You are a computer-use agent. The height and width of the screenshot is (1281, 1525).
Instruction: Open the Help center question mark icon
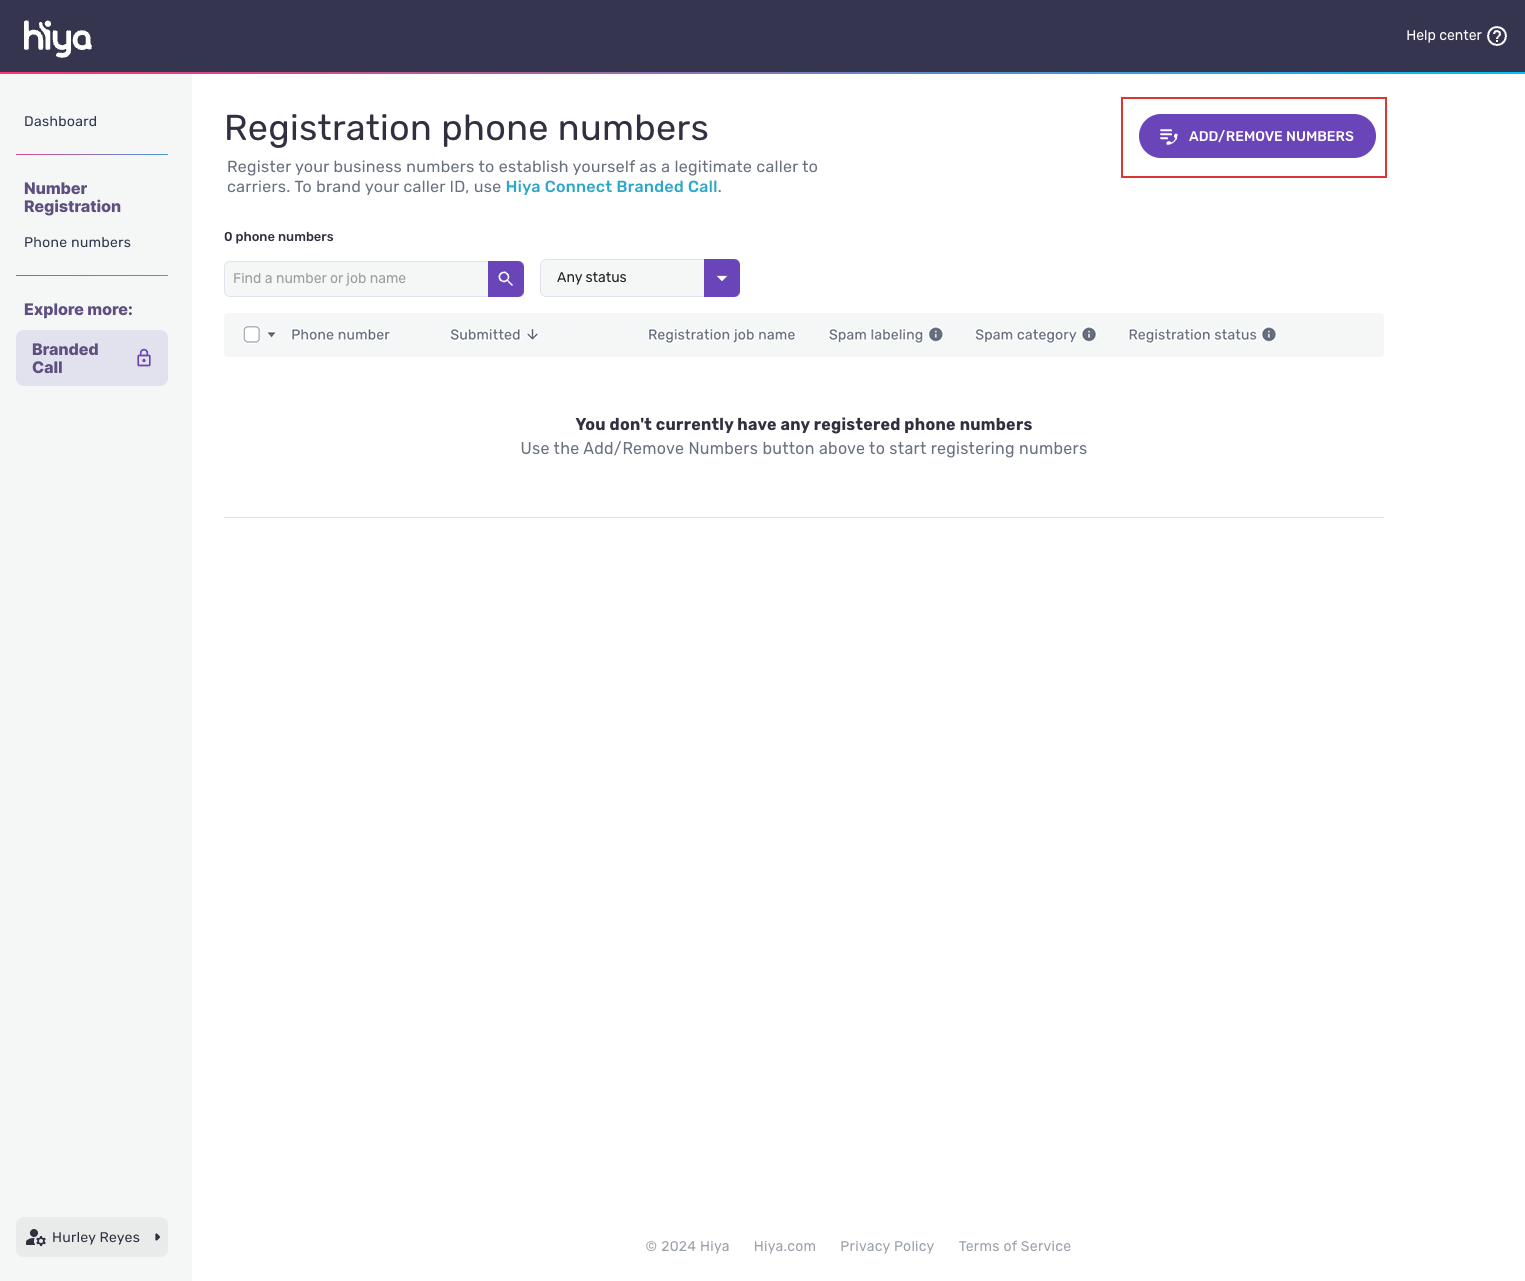pos(1497,35)
